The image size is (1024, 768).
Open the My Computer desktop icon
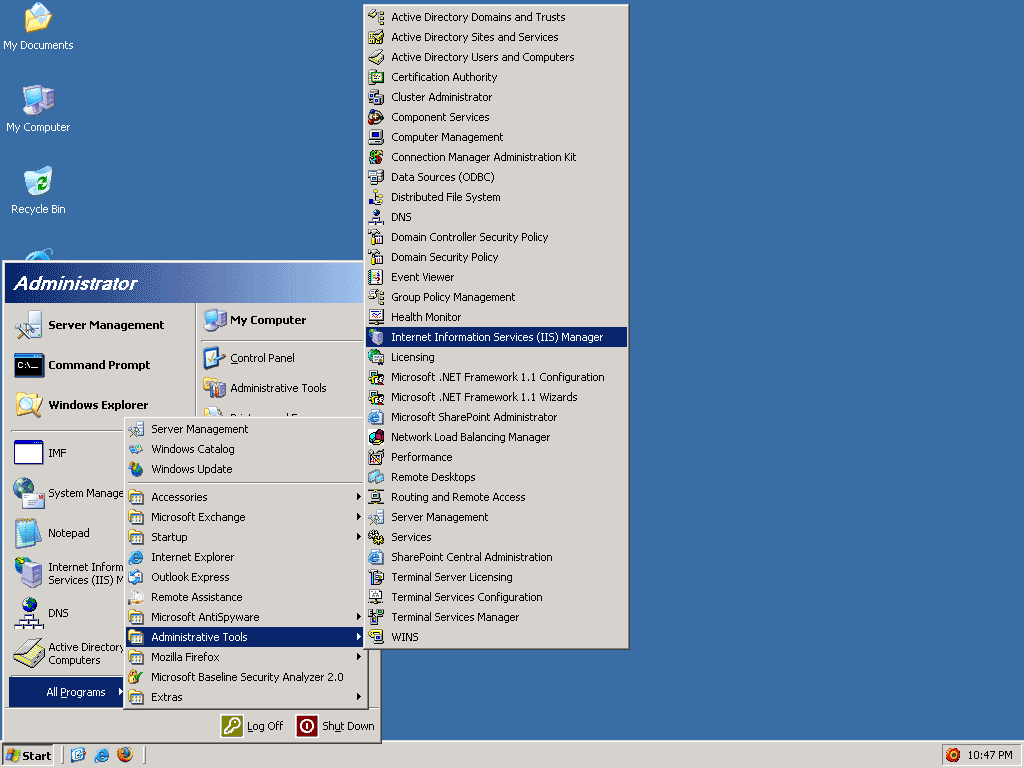click(x=38, y=101)
